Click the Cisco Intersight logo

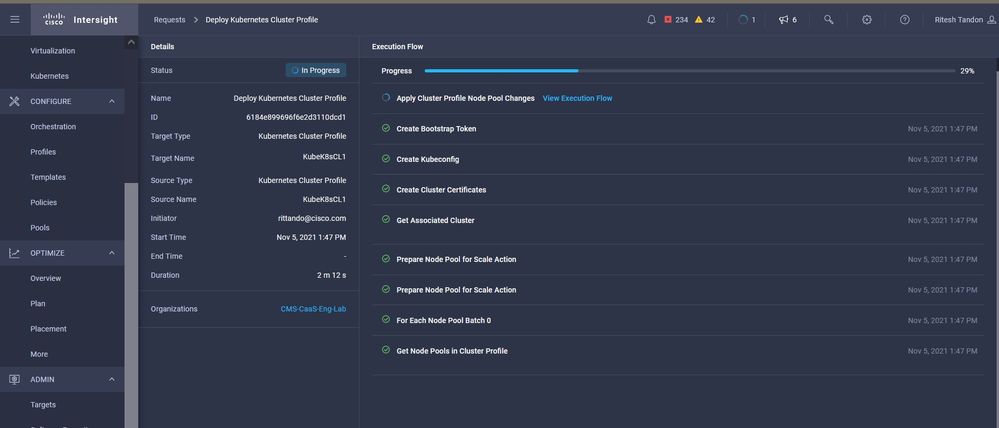pos(80,20)
